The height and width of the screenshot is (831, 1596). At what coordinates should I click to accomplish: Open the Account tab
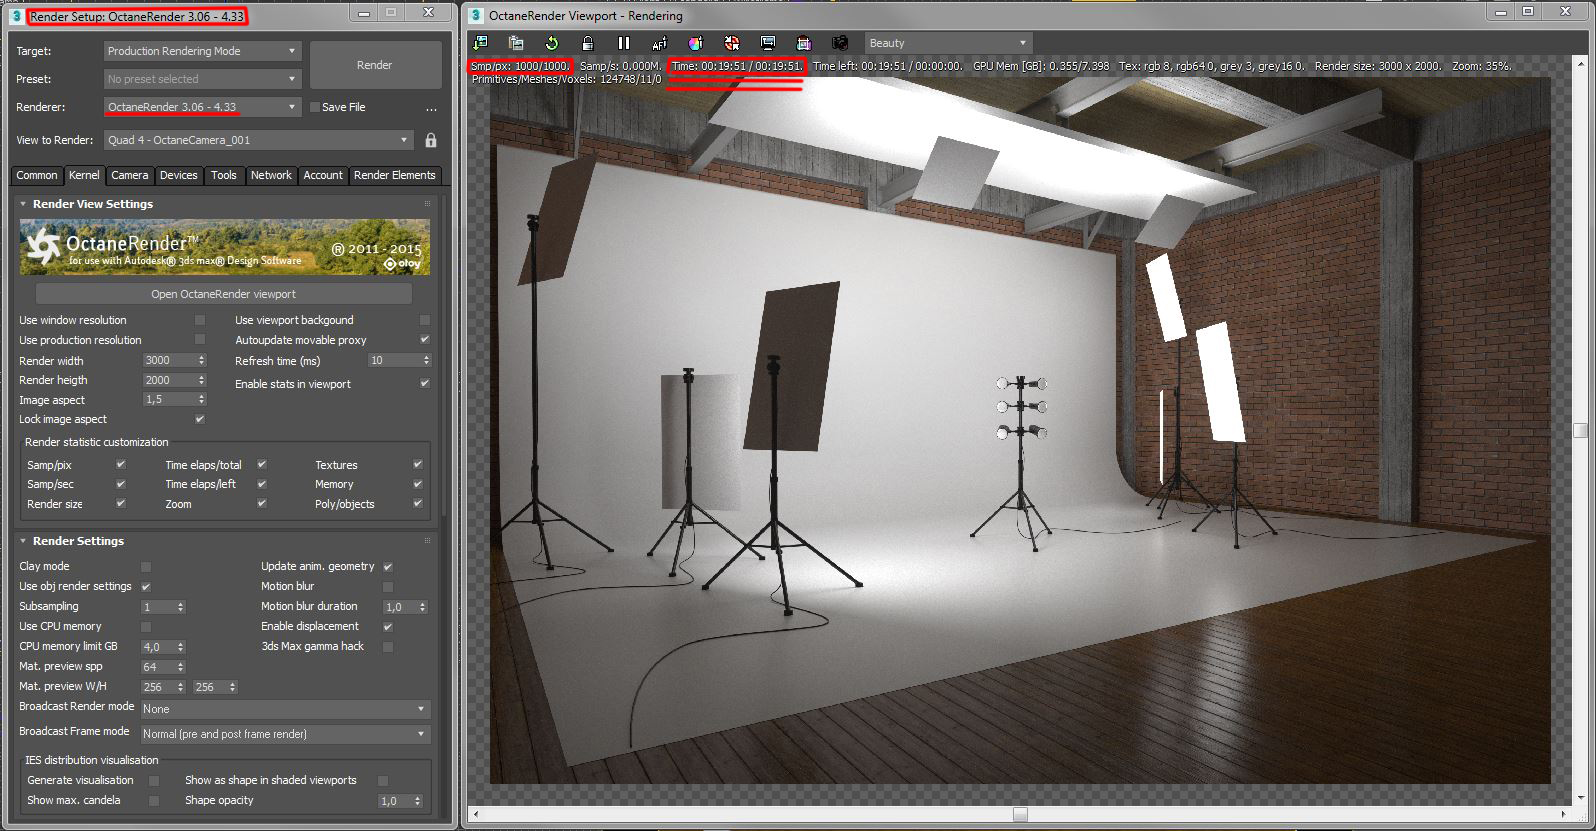pos(322,175)
